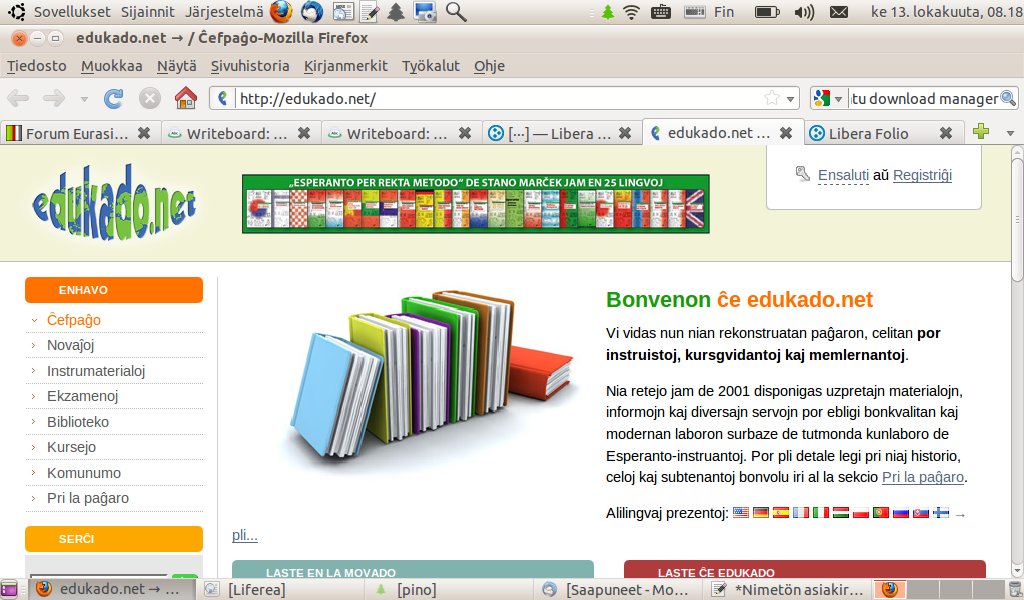Image resolution: width=1024 pixels, height=600 pixels.
Task: Select the Polish flag presentation
Action: point(861,513)
